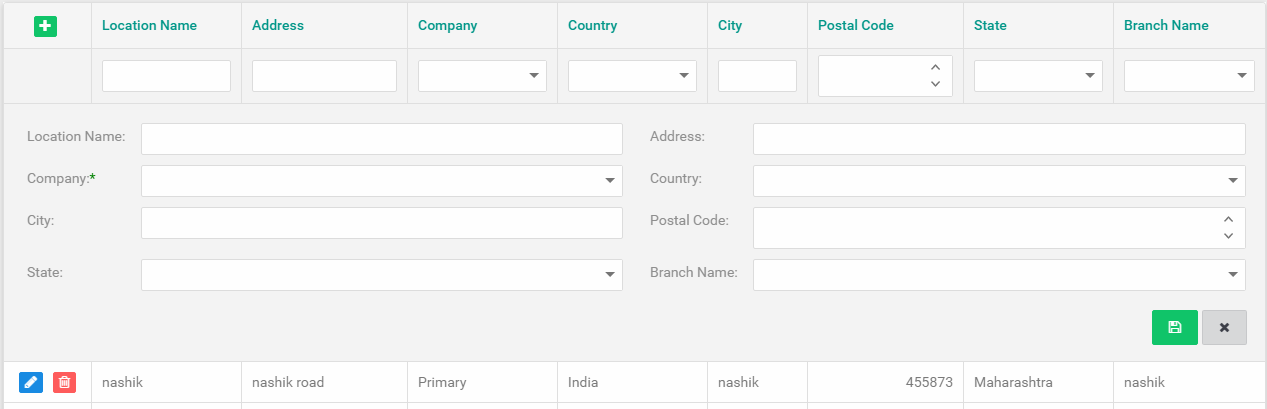Expand the State dropdown in the form
Screen dimensions: 1267x409
pos(381,275)
